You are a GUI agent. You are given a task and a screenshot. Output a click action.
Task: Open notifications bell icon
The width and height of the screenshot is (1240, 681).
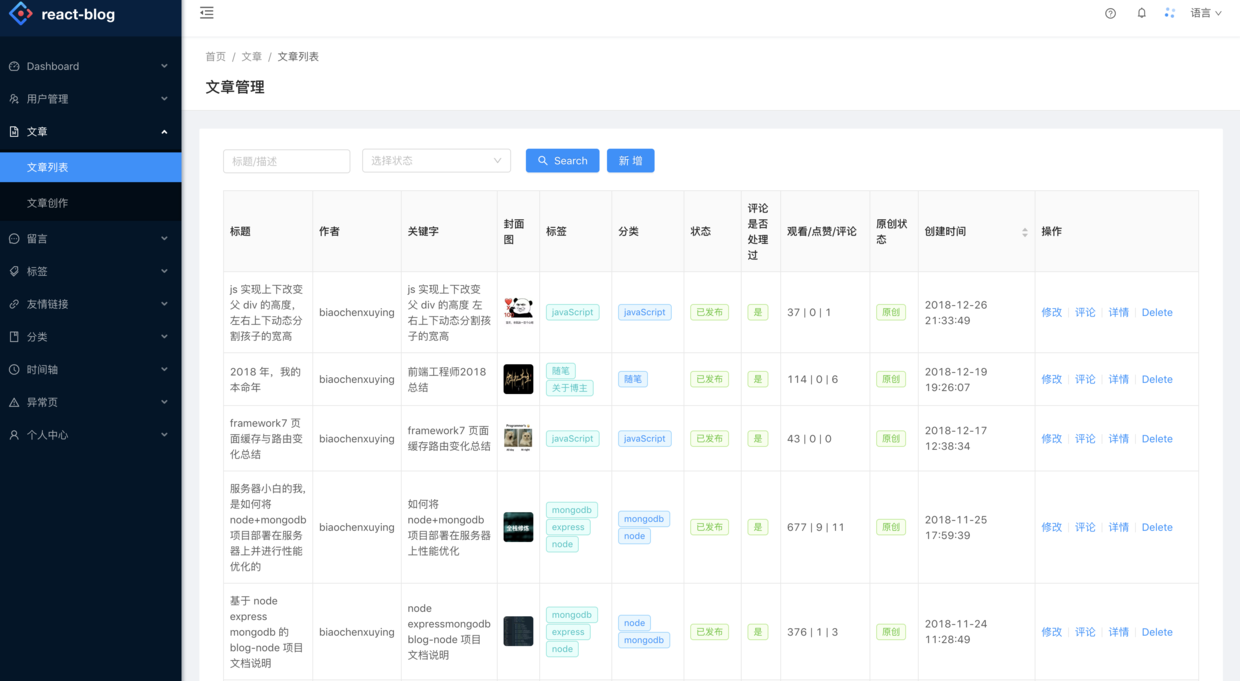1141,14
